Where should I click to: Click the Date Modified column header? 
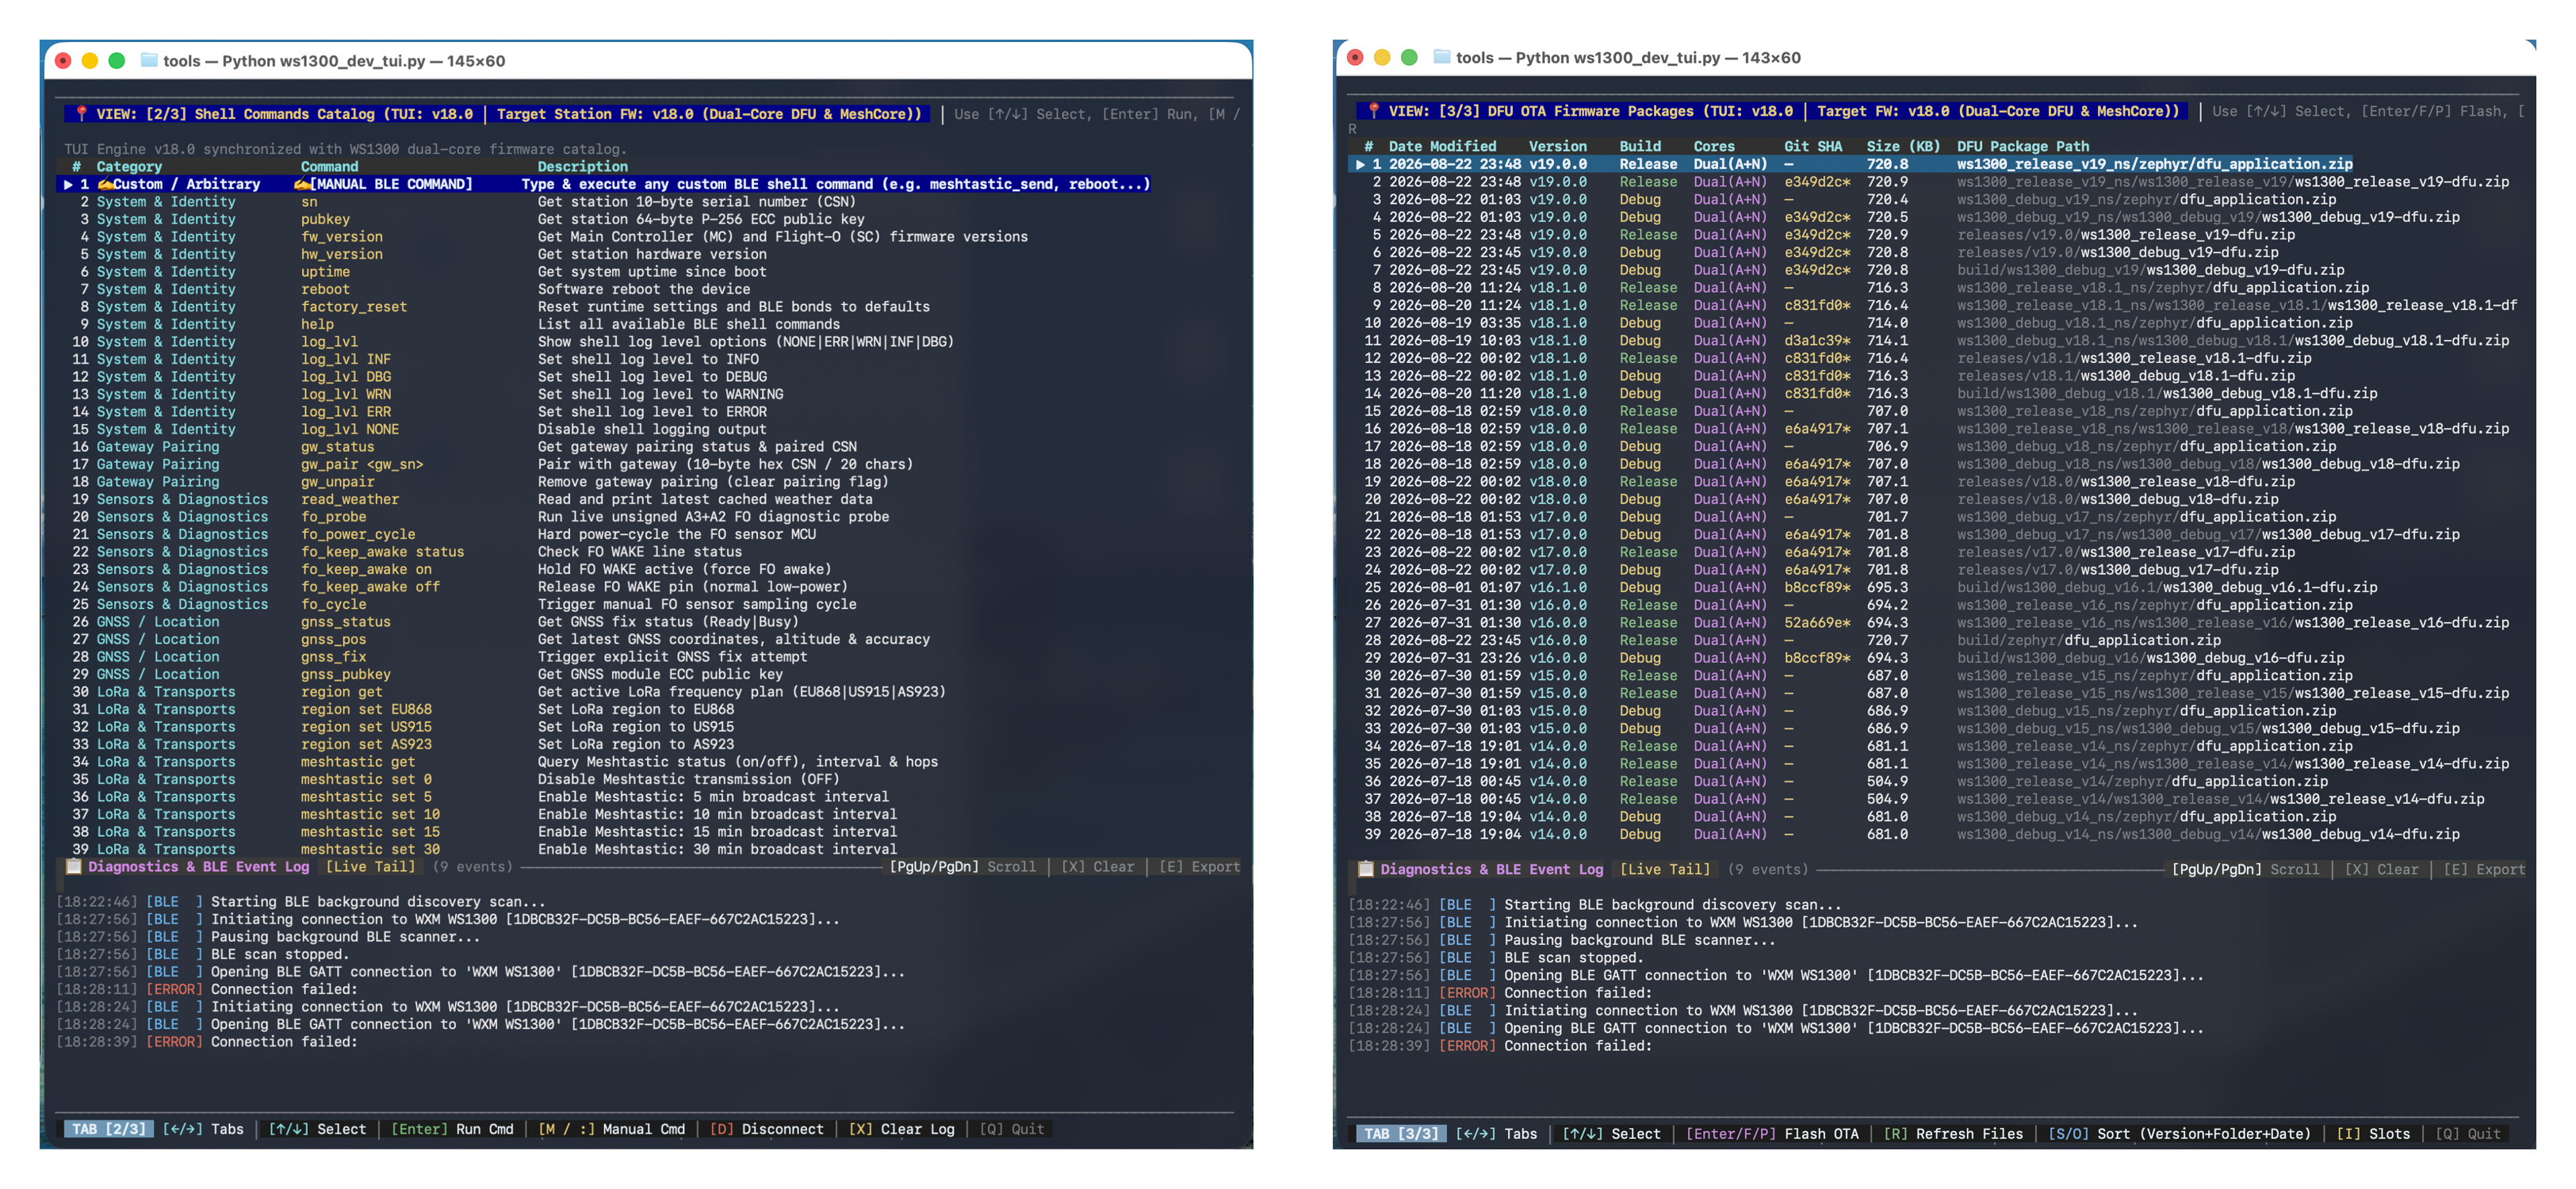click(1442, 147)
